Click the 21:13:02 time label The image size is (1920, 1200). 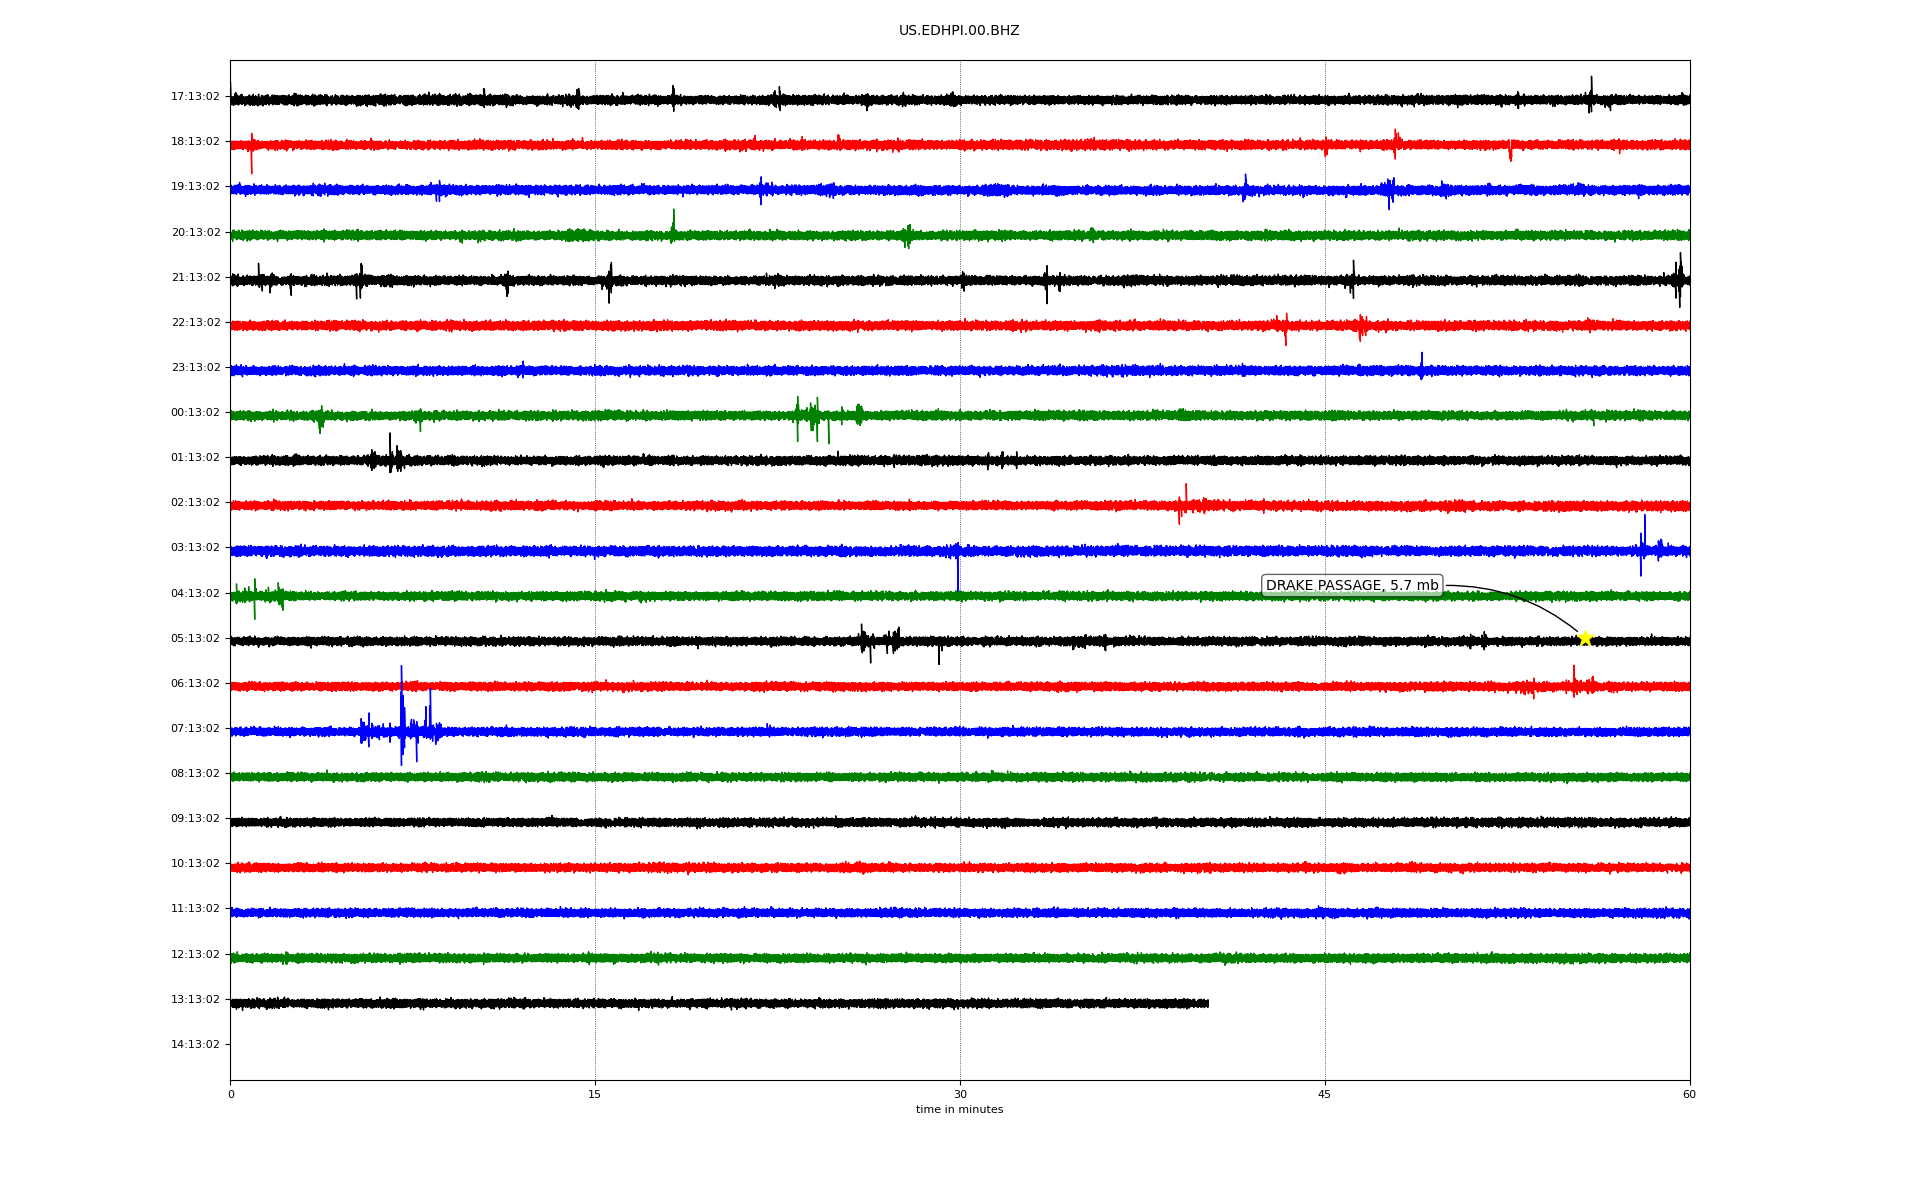(195, 278)
